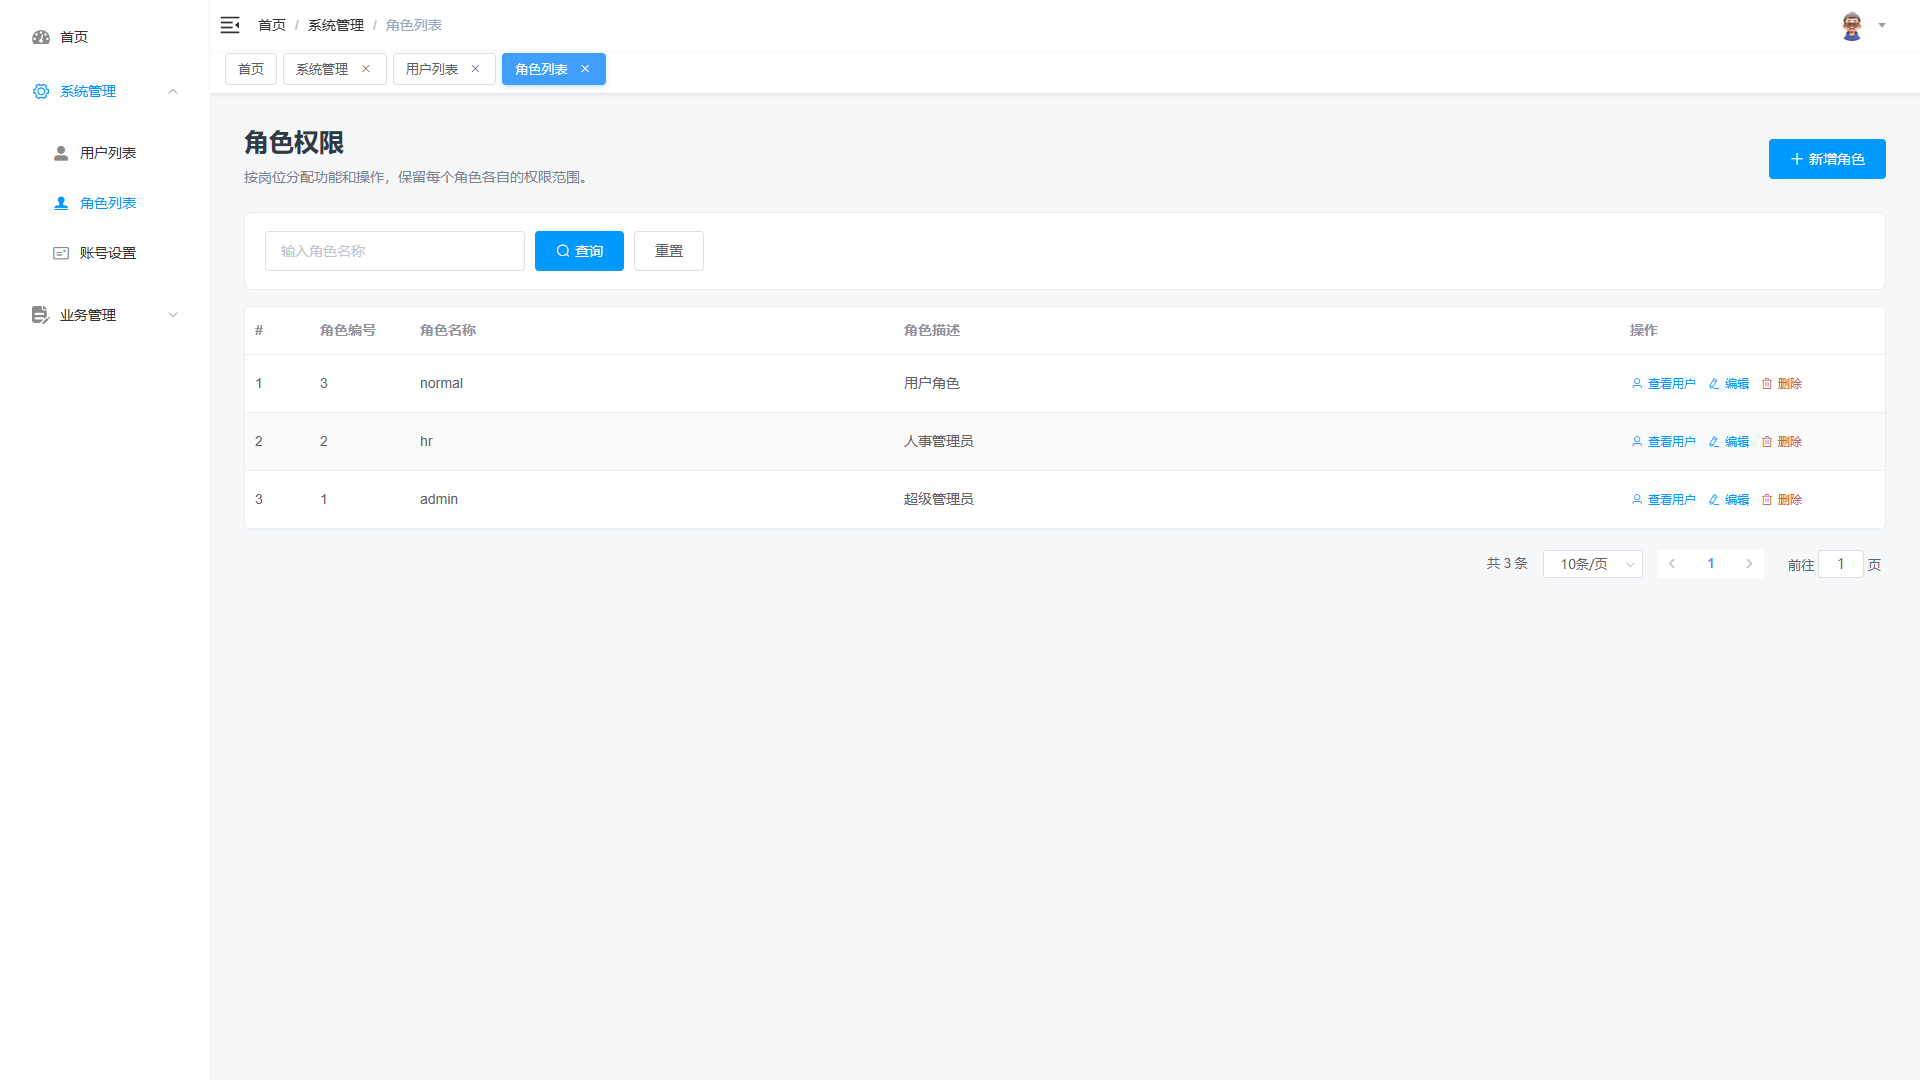View users for the admin role
The height and width of the screenshot is (1080, 1920).
[x=1664, y=500]
